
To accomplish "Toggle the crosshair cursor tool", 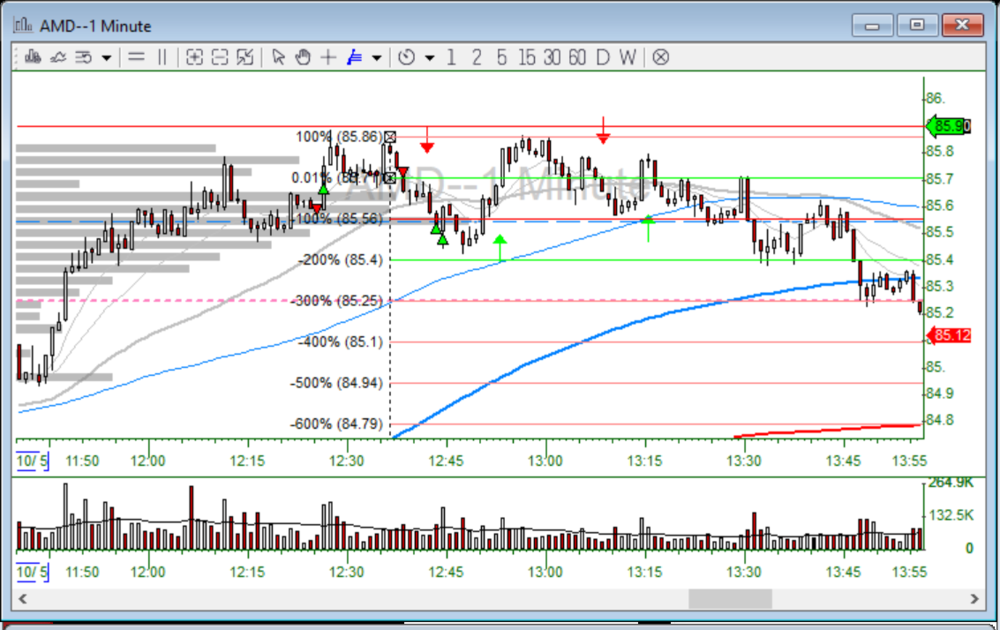I will tap(328, 57).
